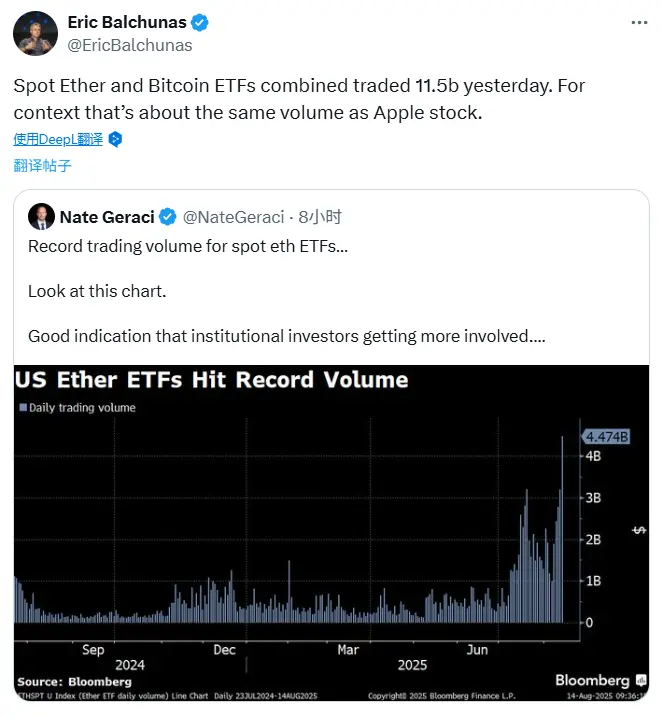The height and width of the screenshot is (716, 662).
Task: Open the @EricBalchunas handle
Action: click(x=130, y=45)
